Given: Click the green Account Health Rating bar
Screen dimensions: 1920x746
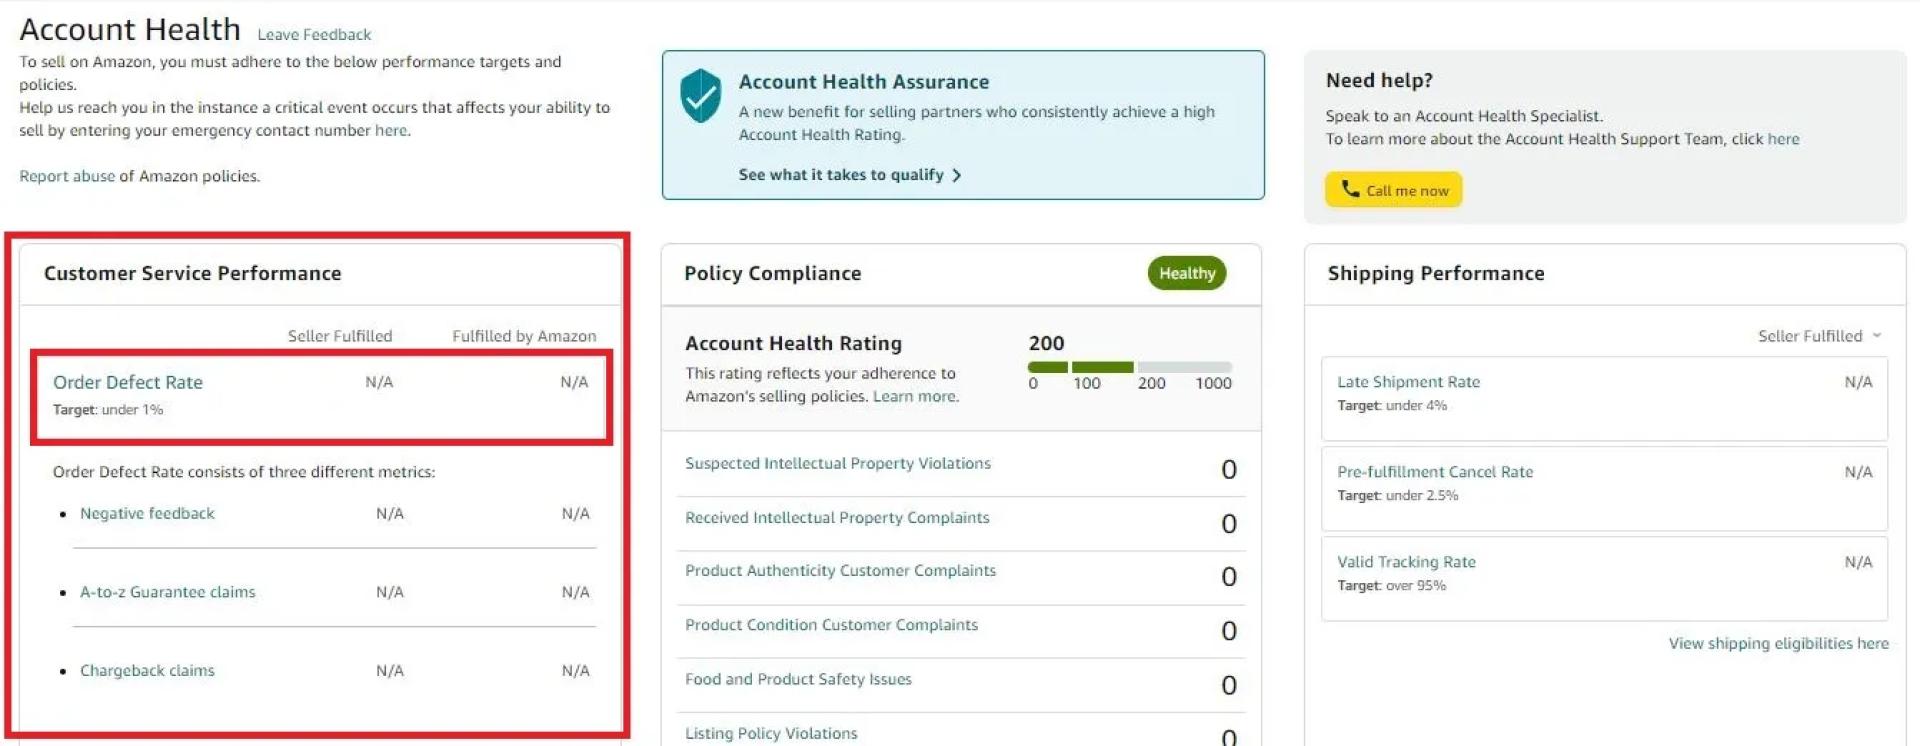Looking at the screenshot, I should pyautogui.click(x=1080, y=366).
